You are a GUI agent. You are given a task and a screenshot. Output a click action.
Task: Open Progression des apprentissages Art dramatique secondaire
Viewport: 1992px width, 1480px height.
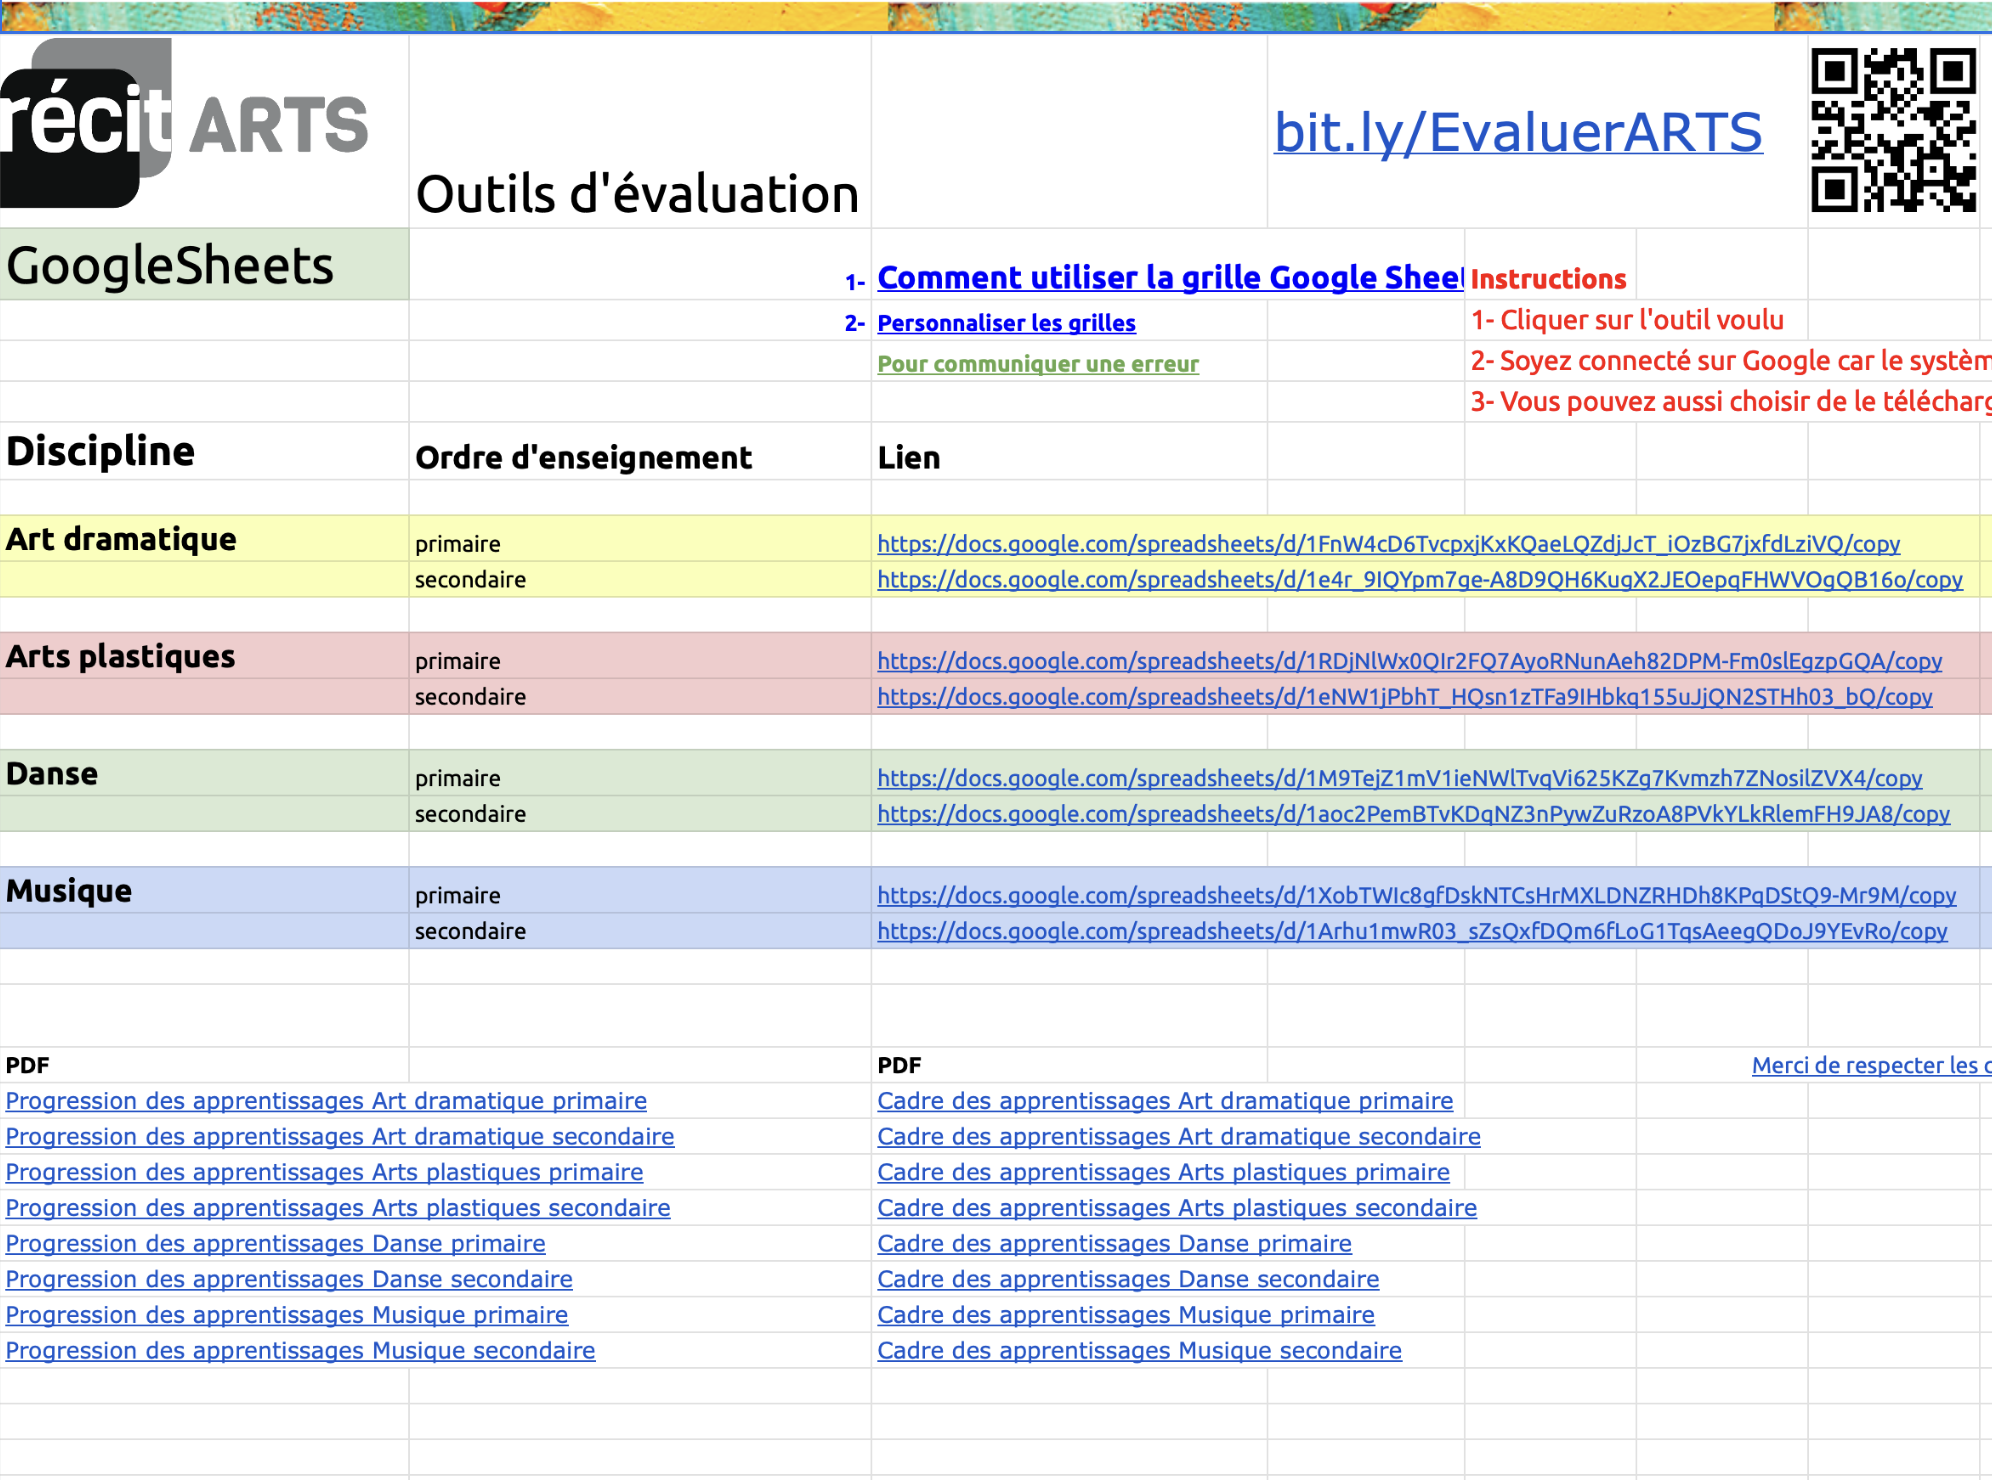340,1137
